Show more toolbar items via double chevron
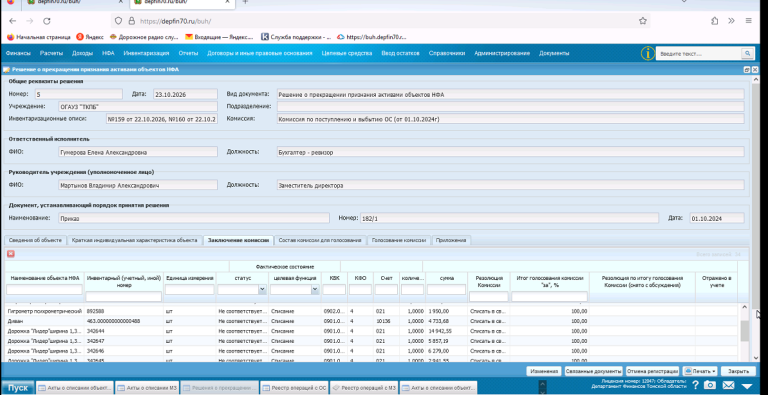This screenshot has width=768, height=395. tap(731, 21)
